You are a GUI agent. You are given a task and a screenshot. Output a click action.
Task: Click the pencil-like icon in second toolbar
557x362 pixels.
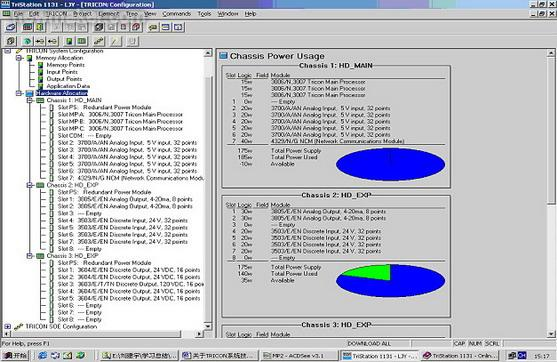(x=115, y=41)
